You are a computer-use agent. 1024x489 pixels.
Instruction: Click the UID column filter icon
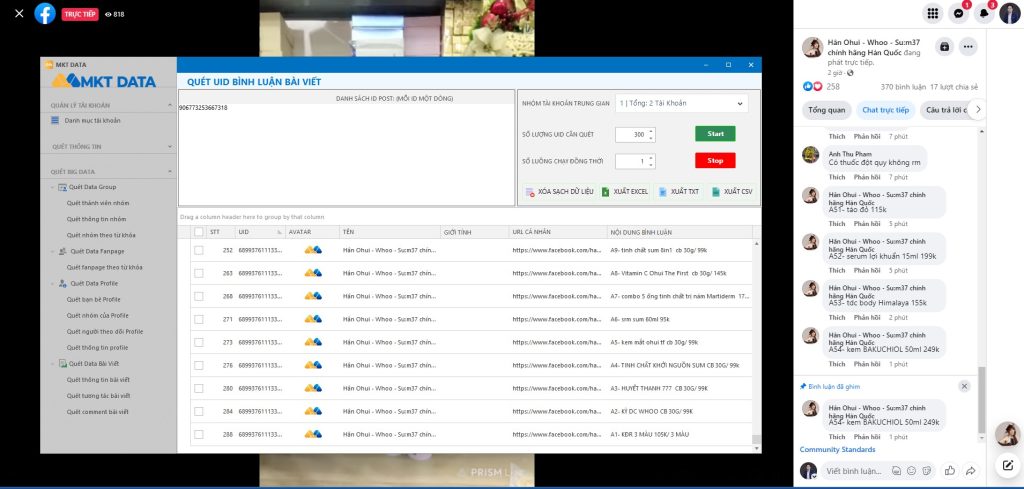(x=280, y=232)
